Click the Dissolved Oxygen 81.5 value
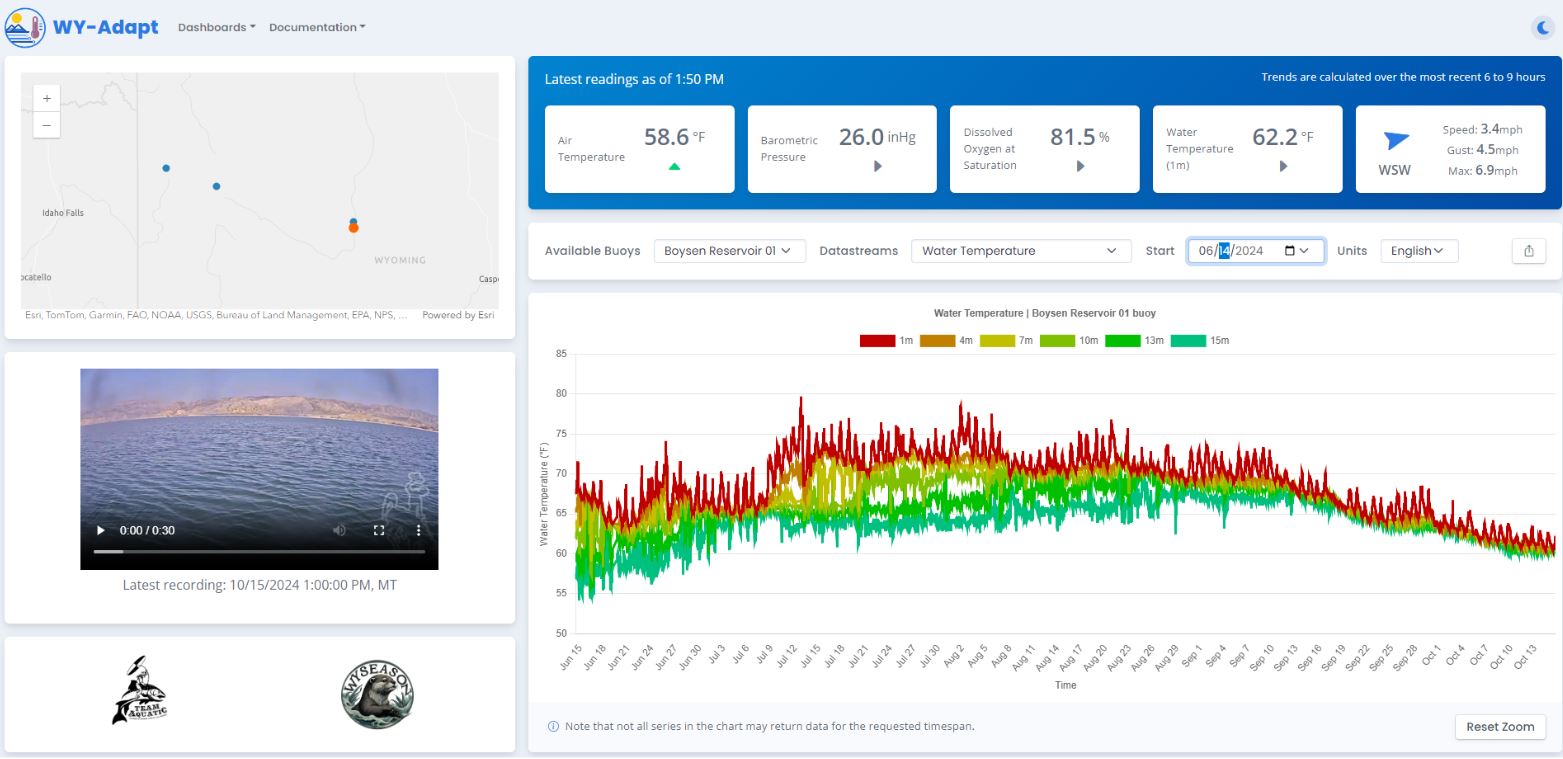The image size is (1563, 759). click(1073, 137)
